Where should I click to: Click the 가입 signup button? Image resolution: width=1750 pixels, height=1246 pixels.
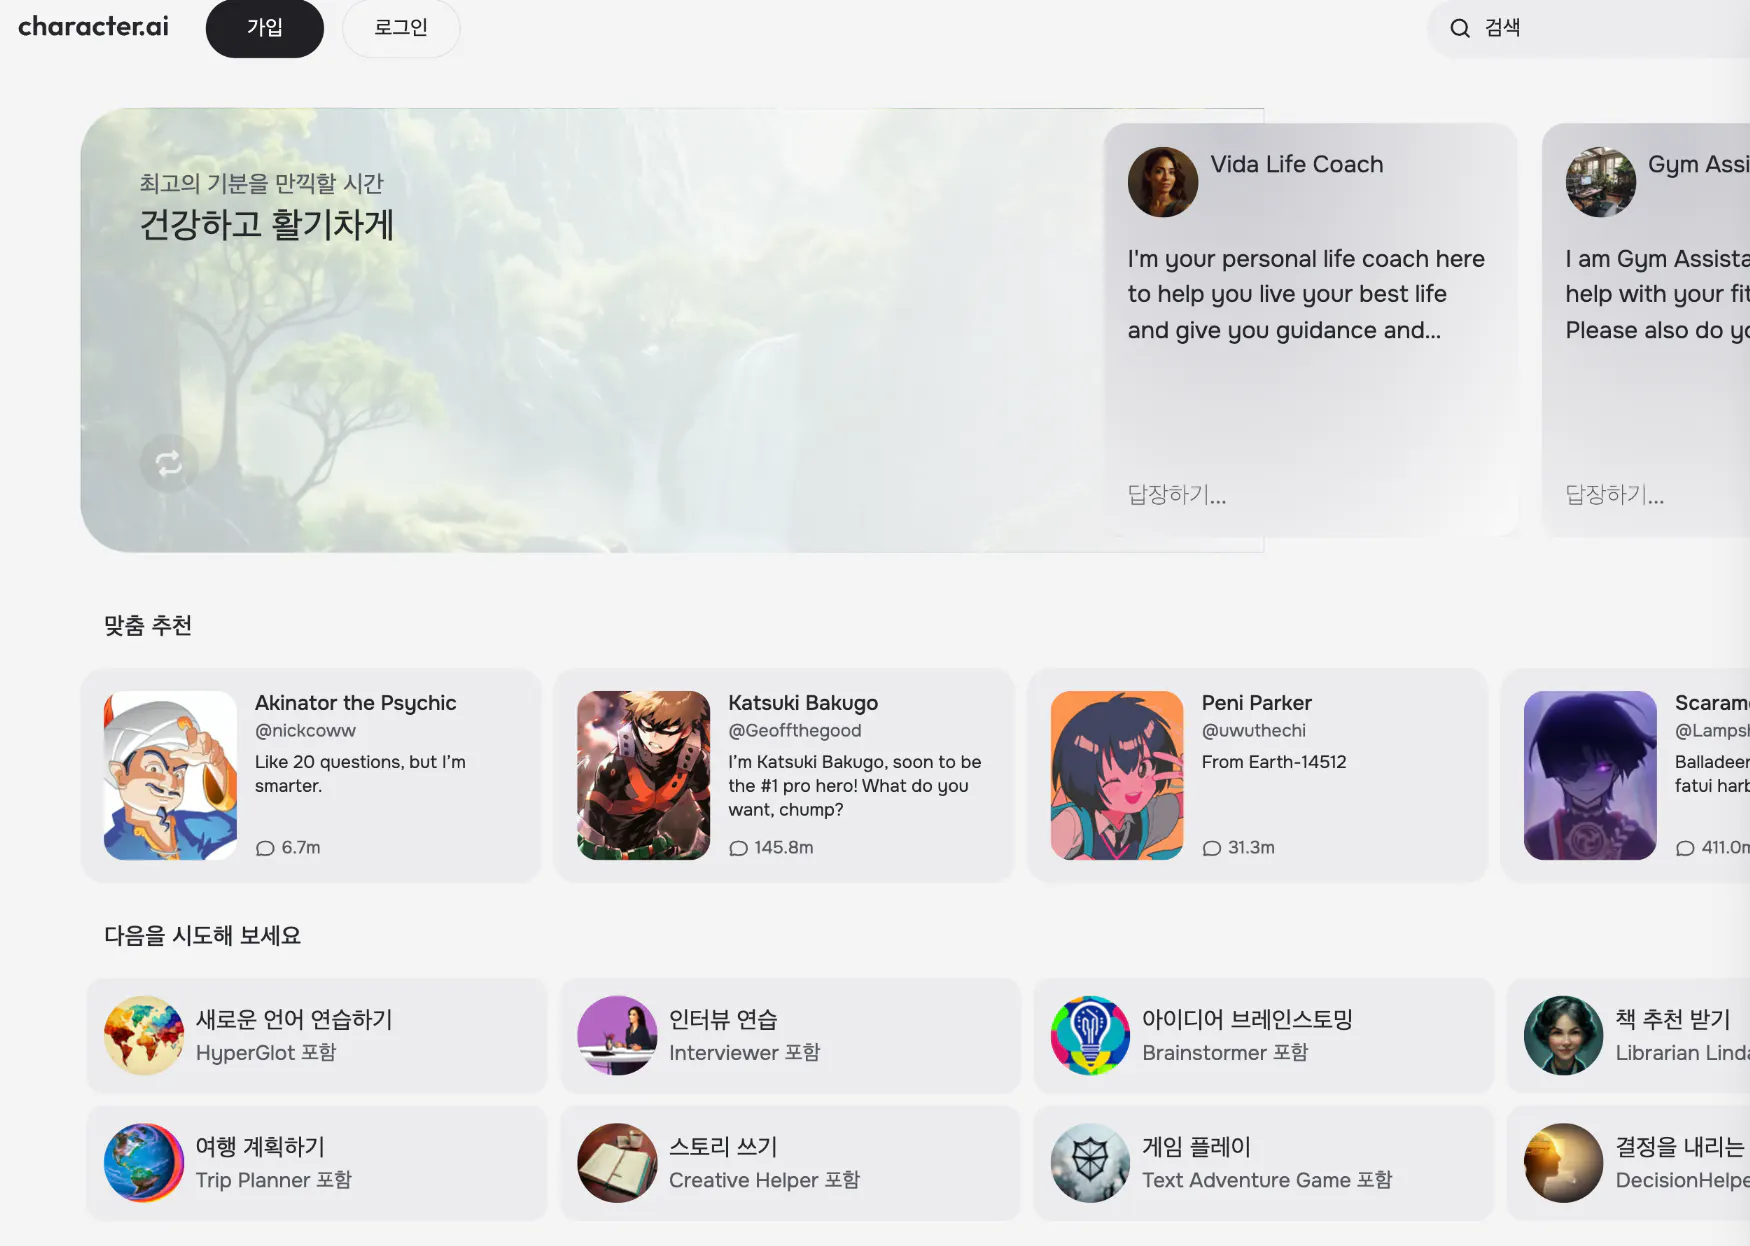click(264, 29)
